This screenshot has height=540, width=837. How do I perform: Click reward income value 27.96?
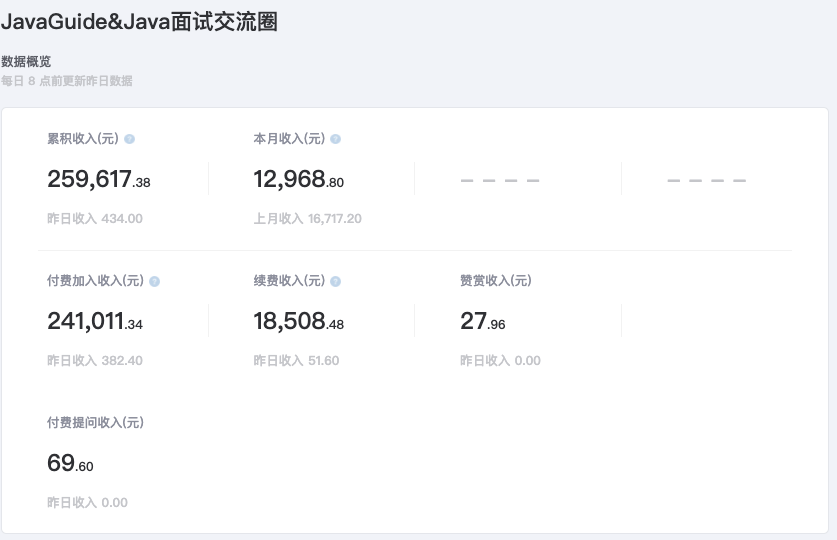pyautogui.click(x=483, y=321)
